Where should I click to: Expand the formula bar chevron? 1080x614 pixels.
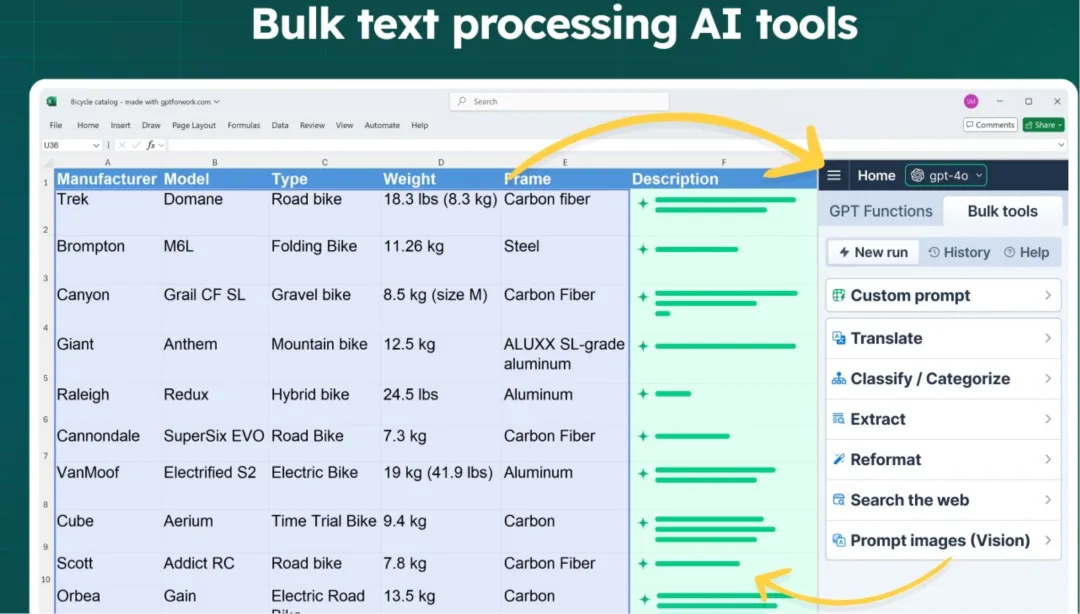point(1061,145)
